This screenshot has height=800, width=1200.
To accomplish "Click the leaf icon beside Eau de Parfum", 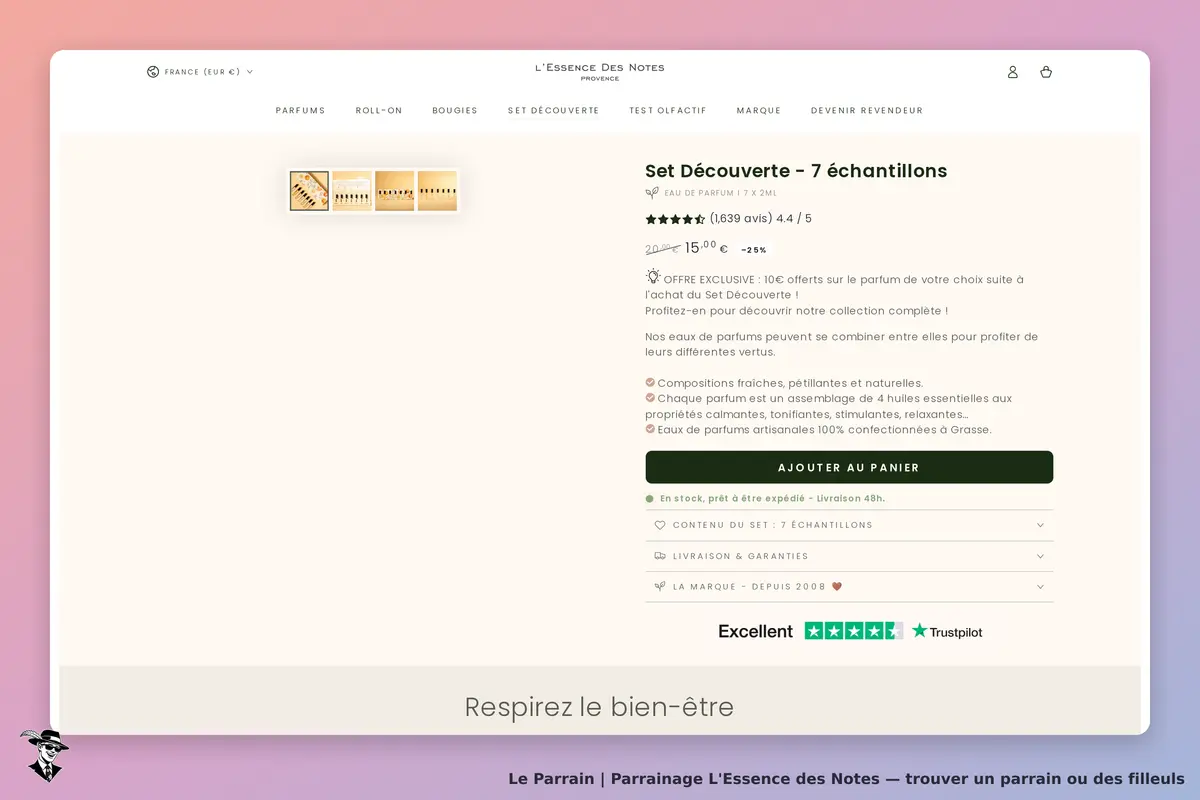I will [652, 193].
